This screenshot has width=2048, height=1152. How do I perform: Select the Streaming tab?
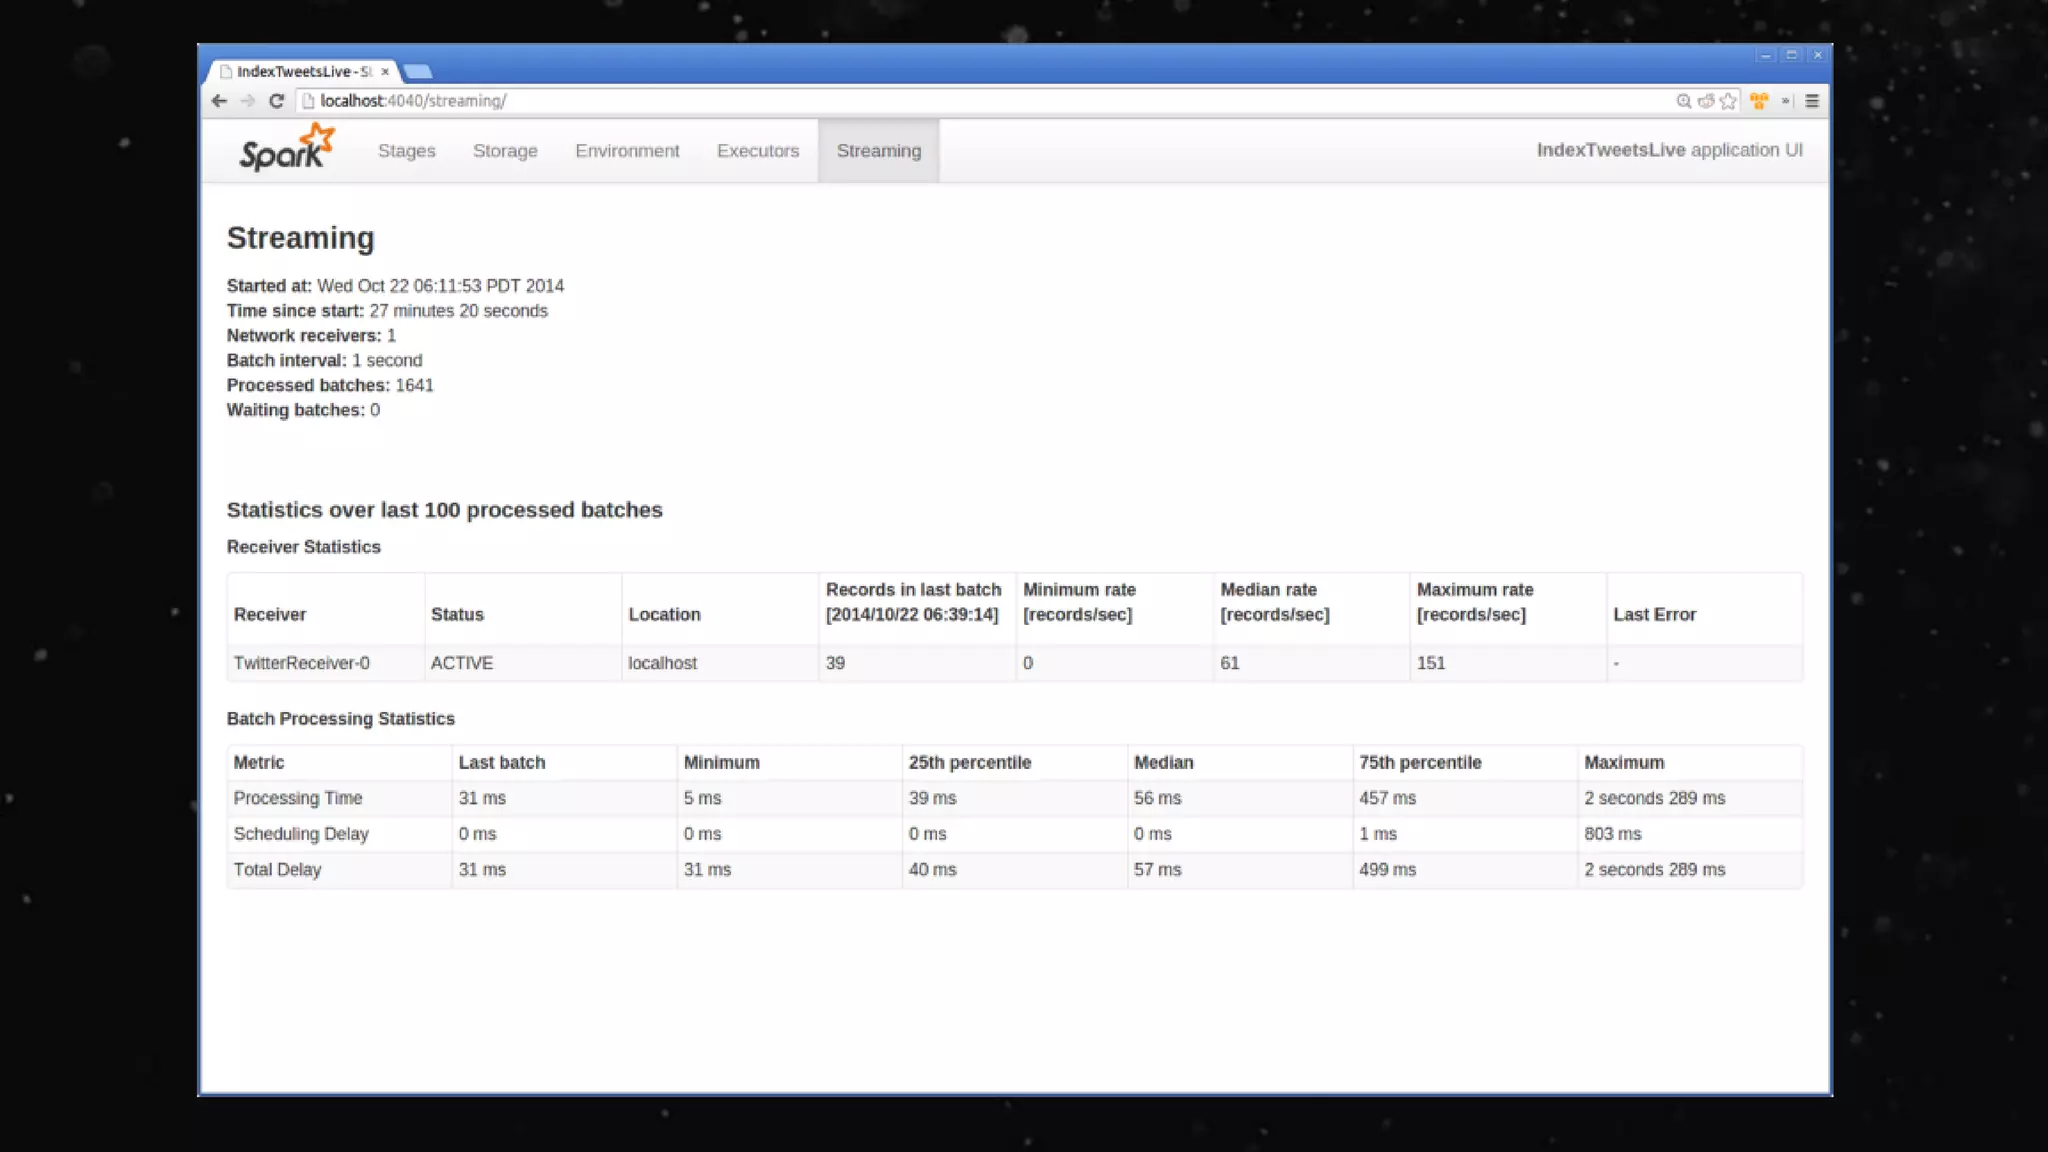click(x=878, y=151)
